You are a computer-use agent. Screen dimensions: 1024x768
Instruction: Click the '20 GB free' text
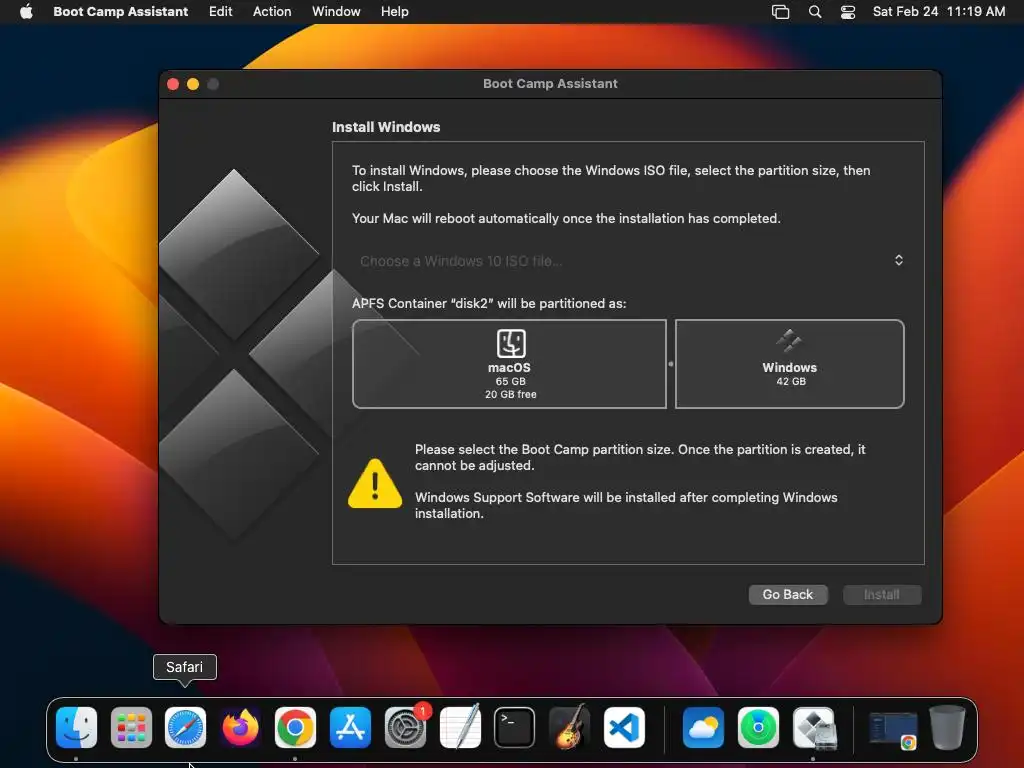coord(511,394)
